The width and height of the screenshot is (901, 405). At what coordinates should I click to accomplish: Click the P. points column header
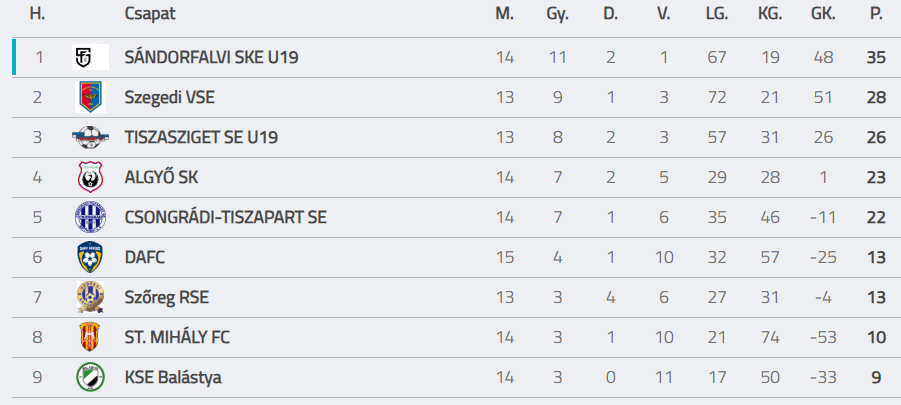click(876, 14)
